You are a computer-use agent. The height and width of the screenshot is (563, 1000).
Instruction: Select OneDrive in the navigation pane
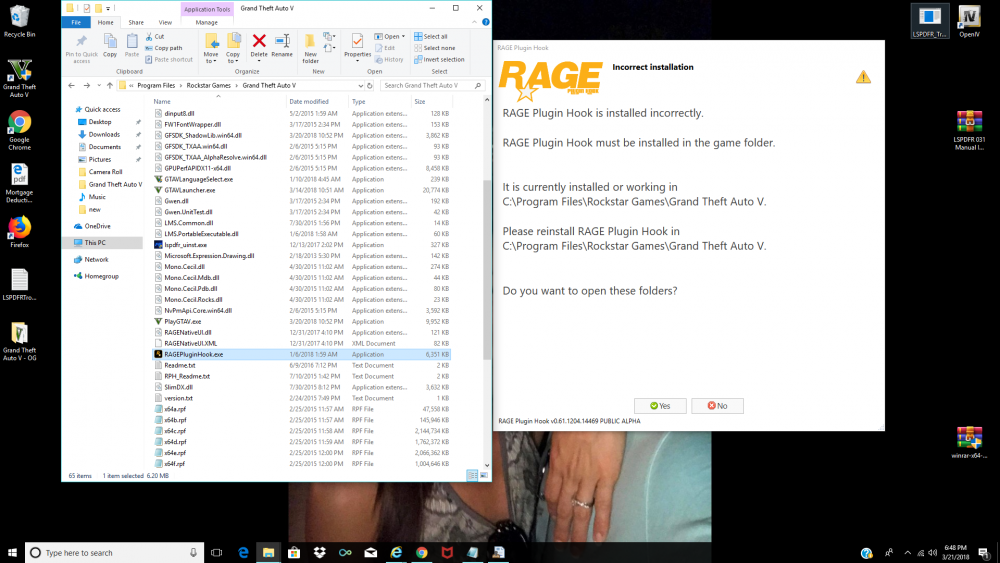pyautogui.click(x=98, y=226)
